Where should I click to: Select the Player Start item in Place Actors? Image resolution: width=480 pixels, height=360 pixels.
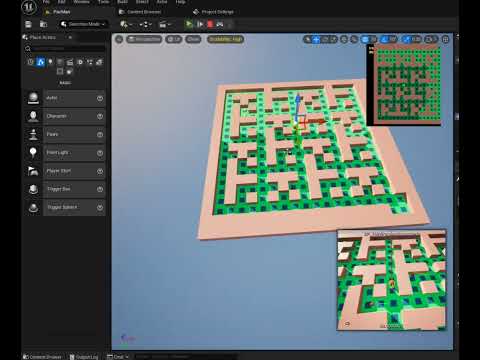(x=65, y=171)
